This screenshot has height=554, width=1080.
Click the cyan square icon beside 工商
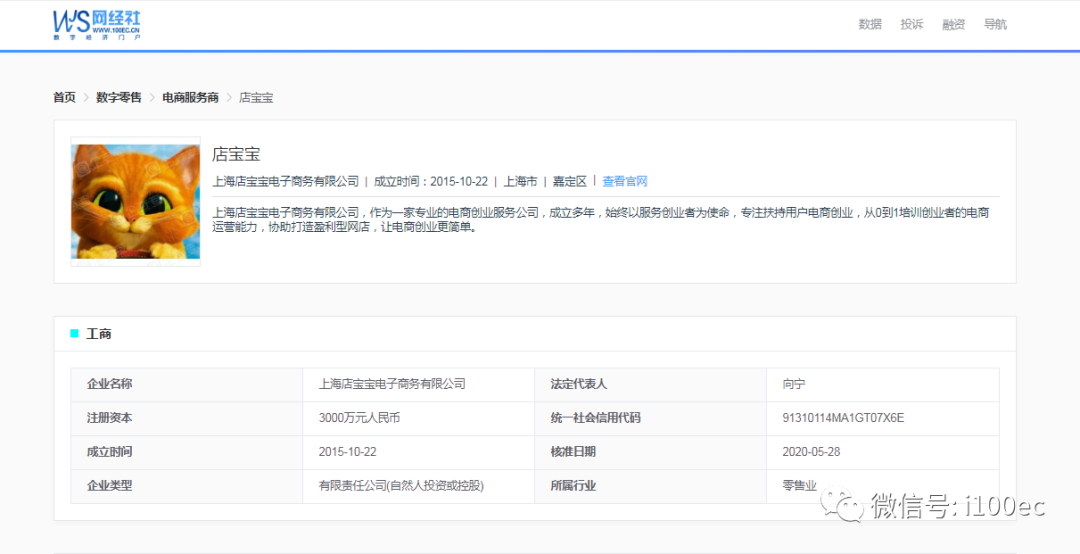(75, 334)
